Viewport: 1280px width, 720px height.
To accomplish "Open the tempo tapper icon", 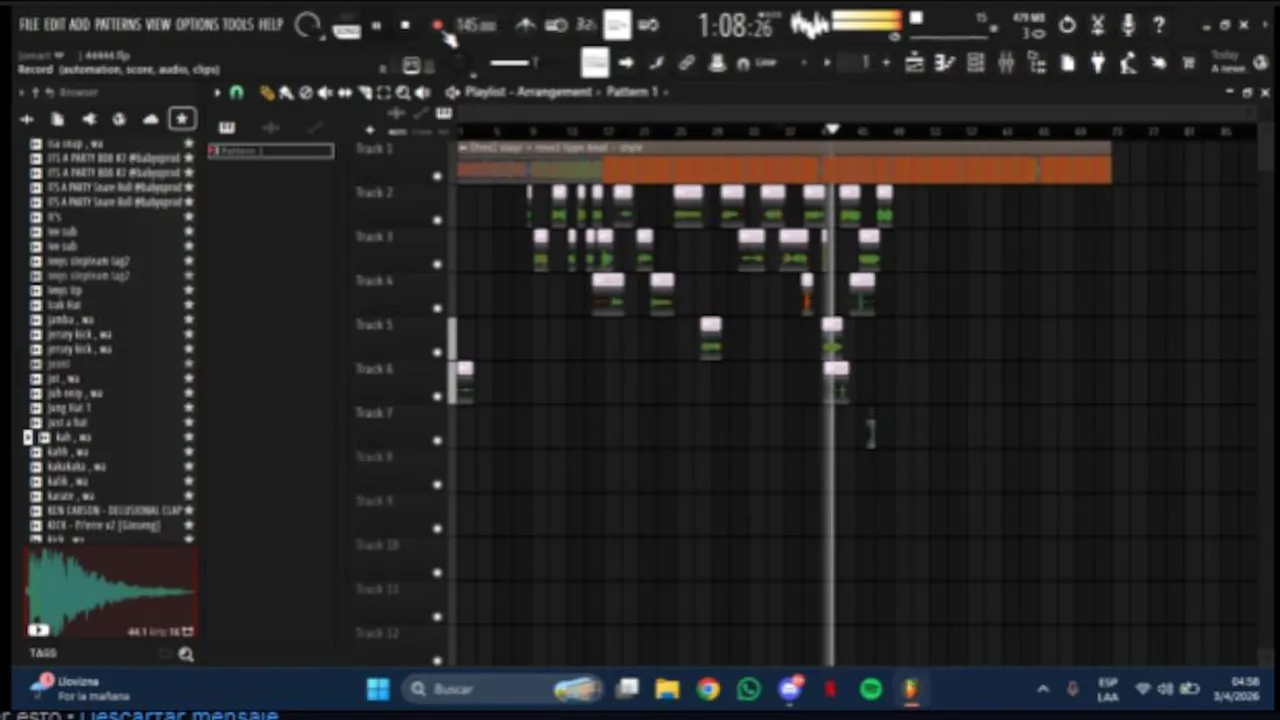I will coord(1128,63).
